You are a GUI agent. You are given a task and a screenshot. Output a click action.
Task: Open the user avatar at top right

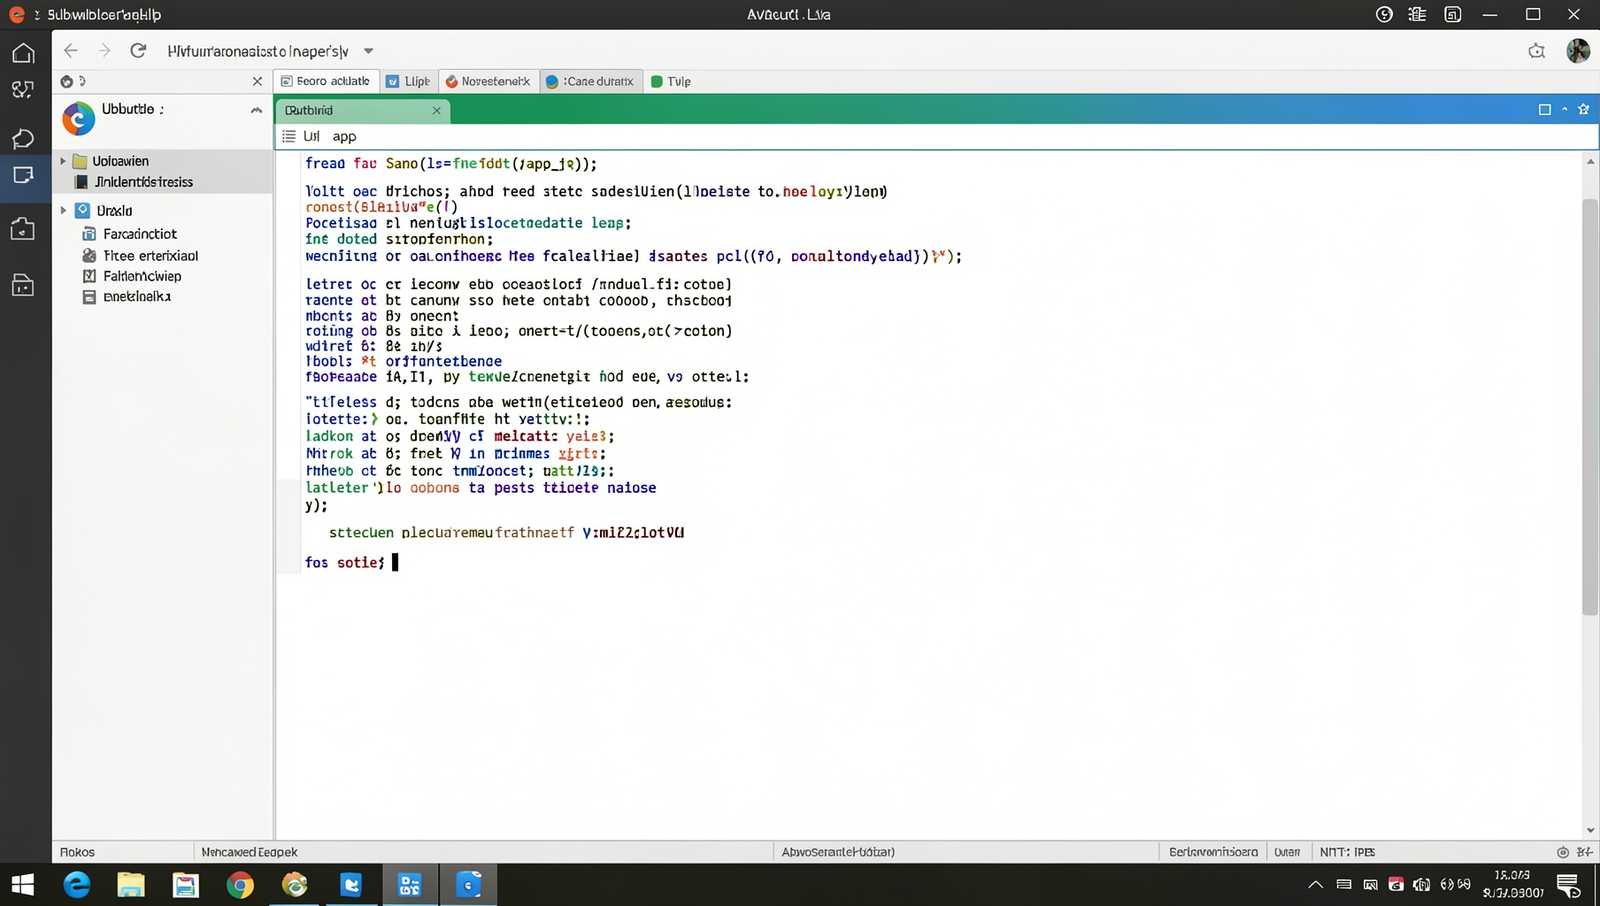click(1578, 51)
